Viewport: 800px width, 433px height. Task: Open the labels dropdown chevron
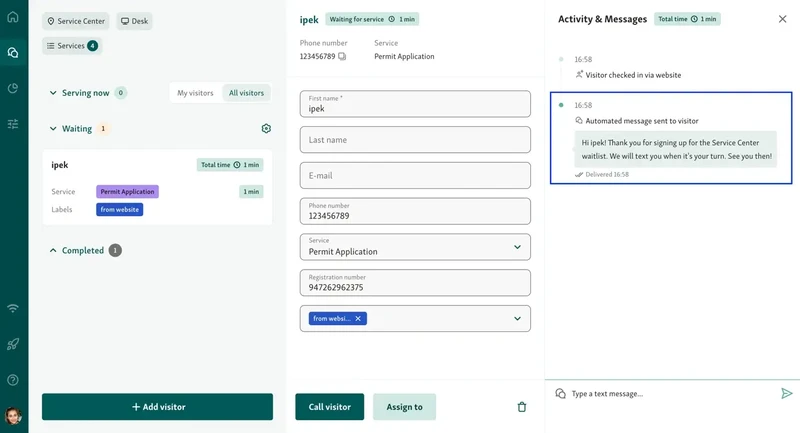(517, 319)
